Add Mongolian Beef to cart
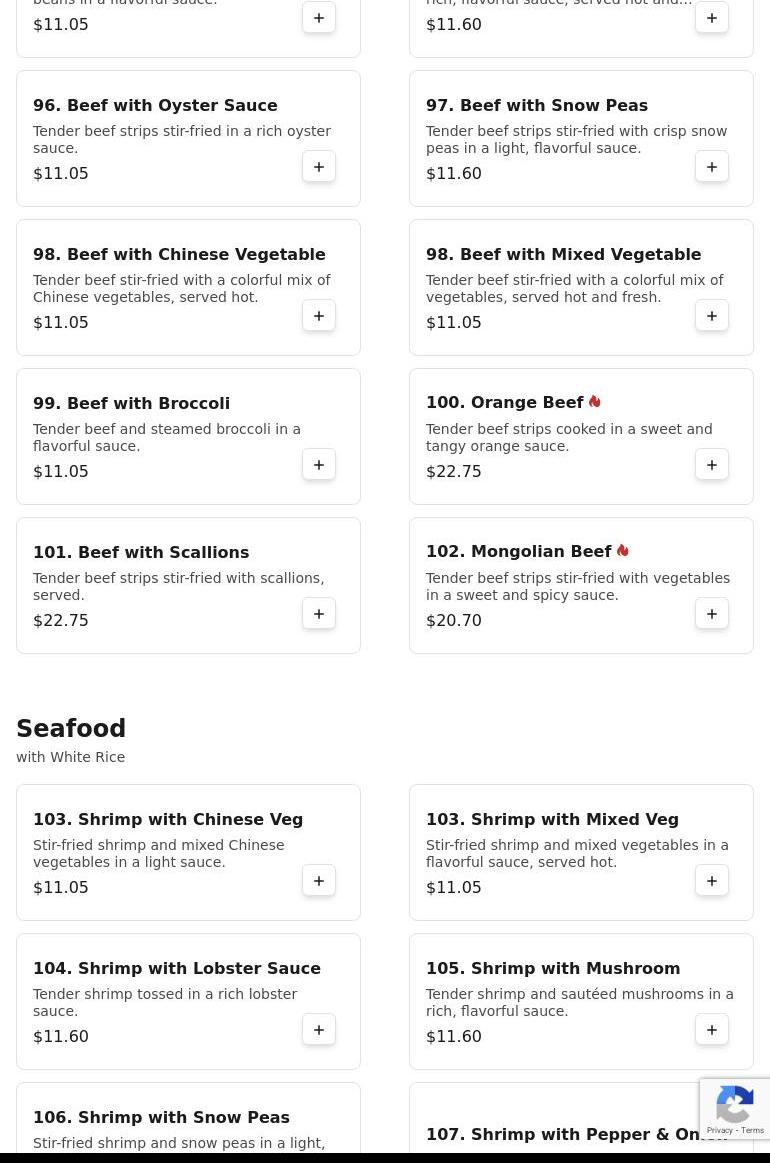 pyautogui.click(x=712, y=614)
